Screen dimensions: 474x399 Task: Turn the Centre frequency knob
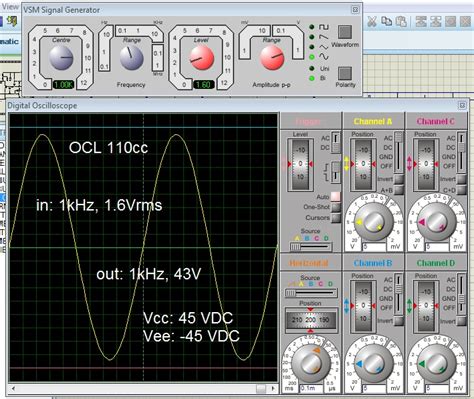[x=61, y=58]
